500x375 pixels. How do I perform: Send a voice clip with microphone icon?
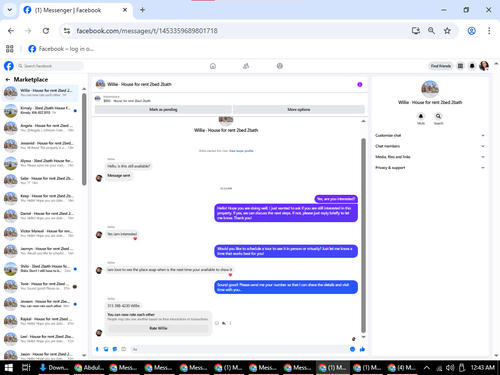tap(97, 349)
